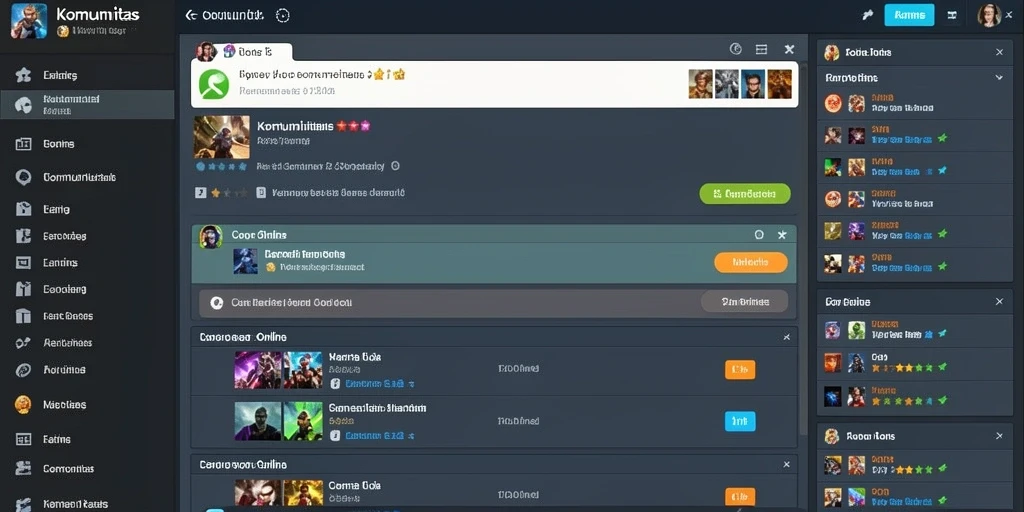Image resolution: width=1024 pixels, height=512 pixels.
Task: Expand the chevron dropdown in the top right panel
Action: 999,78
